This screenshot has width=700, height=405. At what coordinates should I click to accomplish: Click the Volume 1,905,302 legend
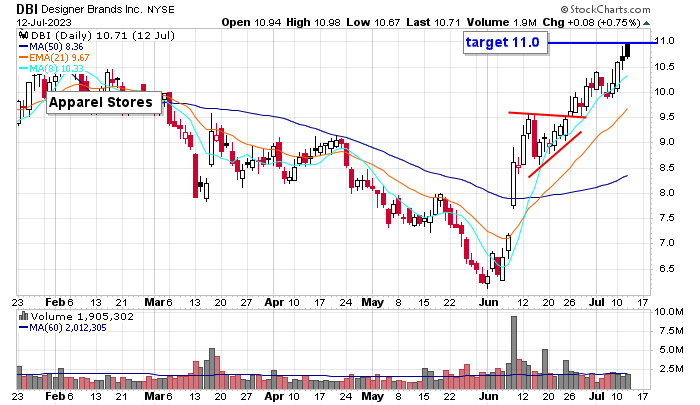(82, 317)
